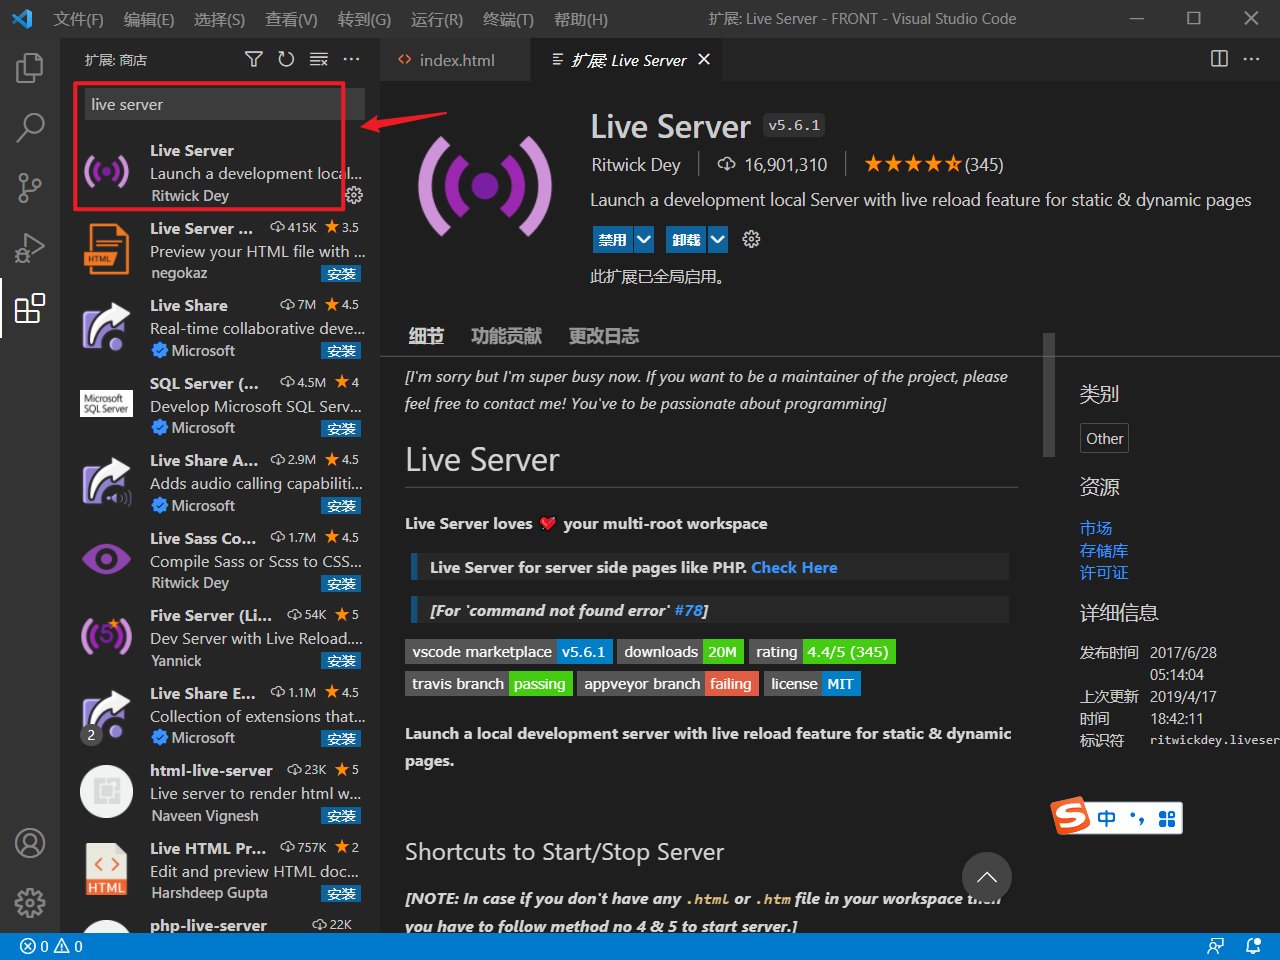Viewport: 1280px width, 960px height.
Task: Open the #78 issue link
Action: click(688, 610)
